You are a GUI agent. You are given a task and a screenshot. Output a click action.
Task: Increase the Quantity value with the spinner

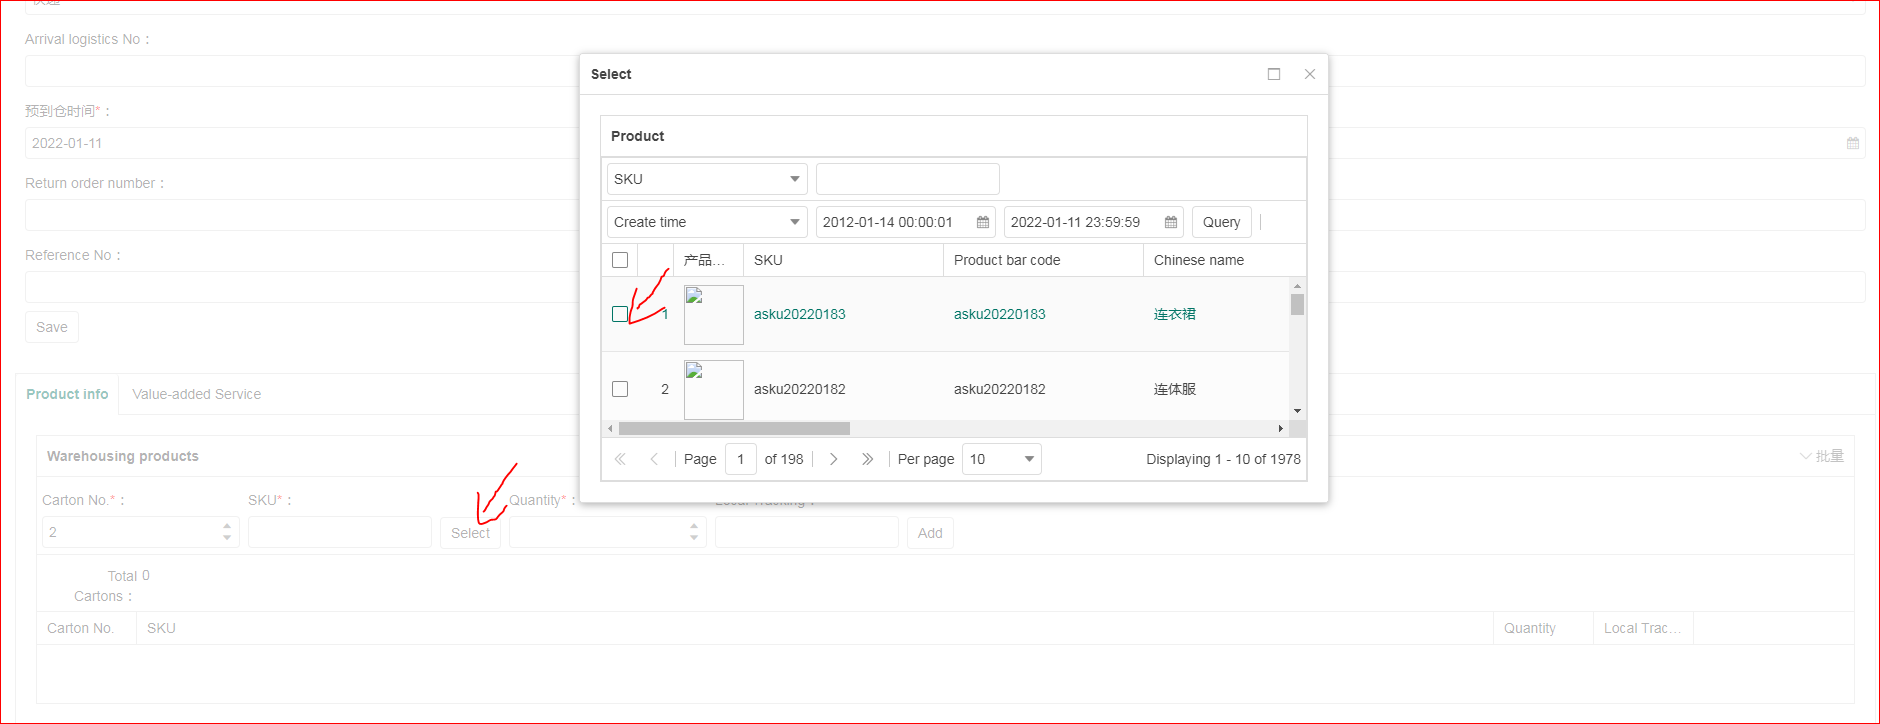(694, 526)
